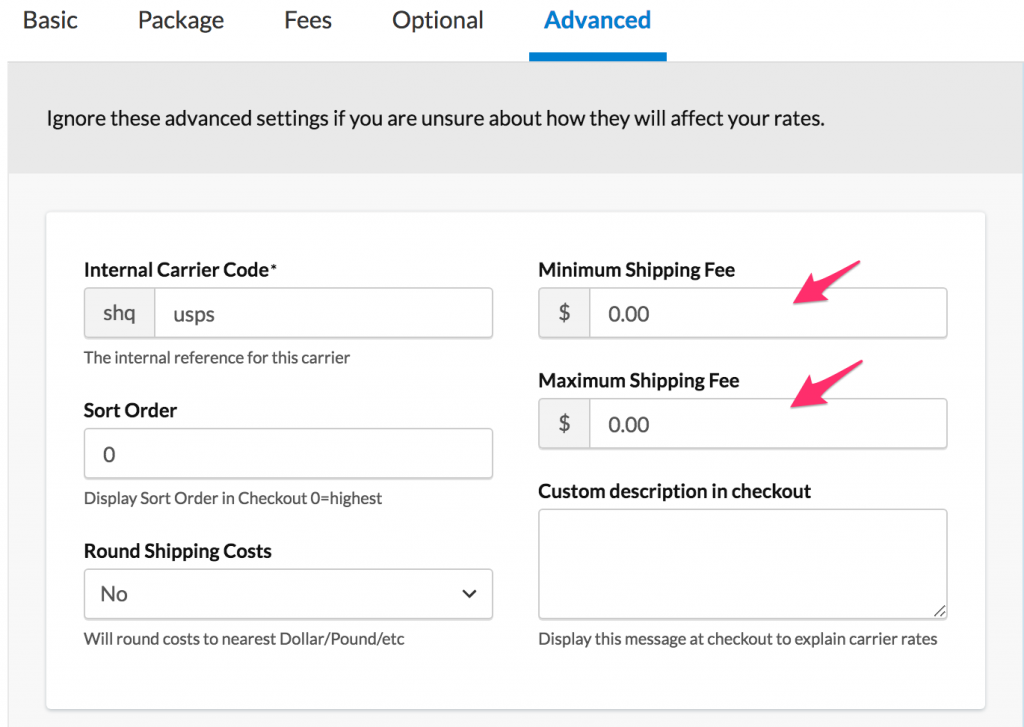Click inside the Custom description textarea
Viewport: 1024px width, 727px height.
(x=742, y=564)
